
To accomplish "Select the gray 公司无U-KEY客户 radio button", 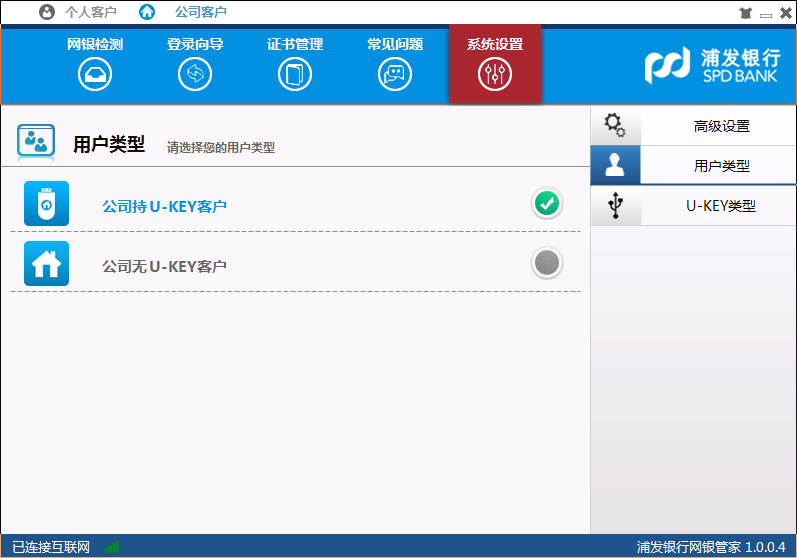I will point(546,264).
